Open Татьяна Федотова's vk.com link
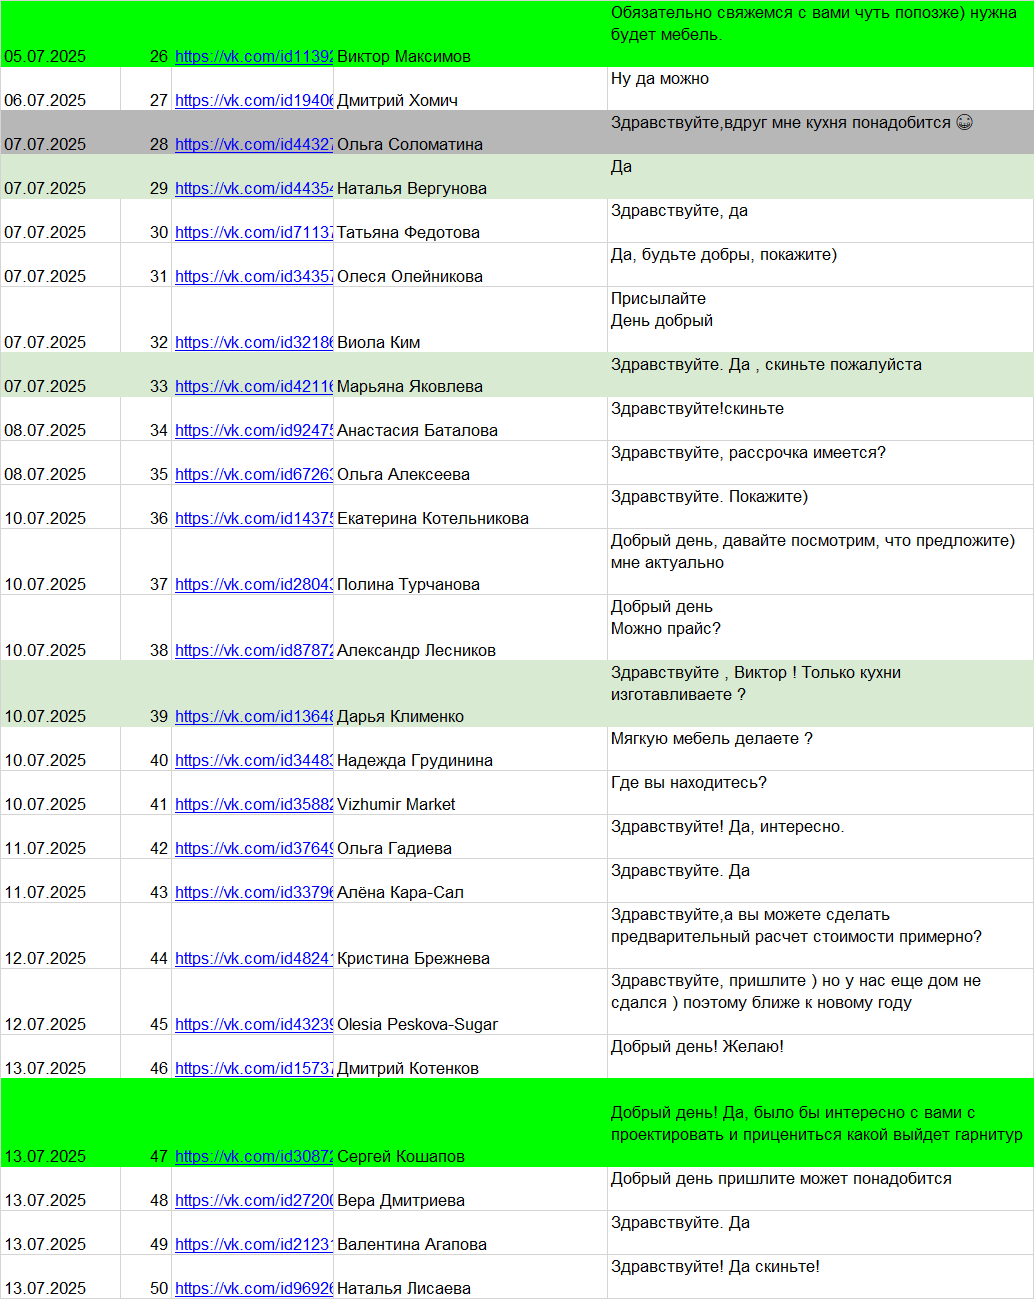 coord(254,233)
